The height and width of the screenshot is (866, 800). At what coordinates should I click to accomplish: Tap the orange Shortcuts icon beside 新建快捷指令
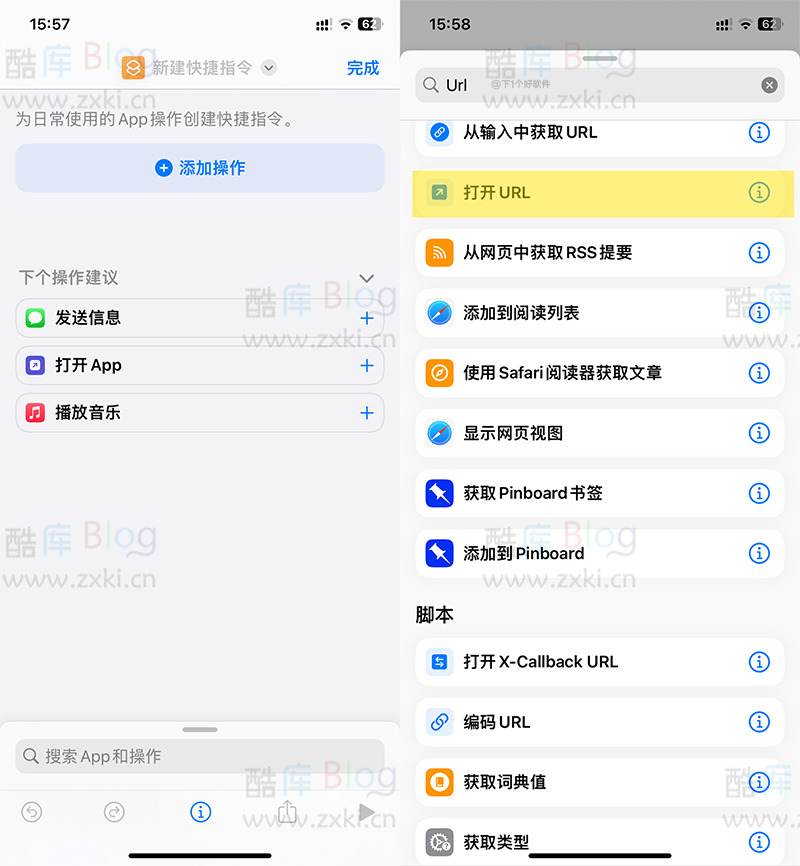132,68
